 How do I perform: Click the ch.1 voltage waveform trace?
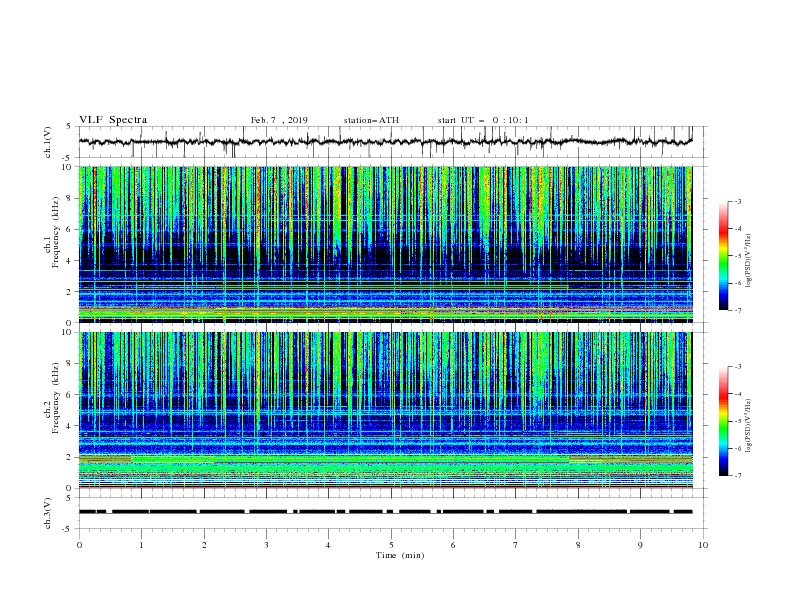386,142
